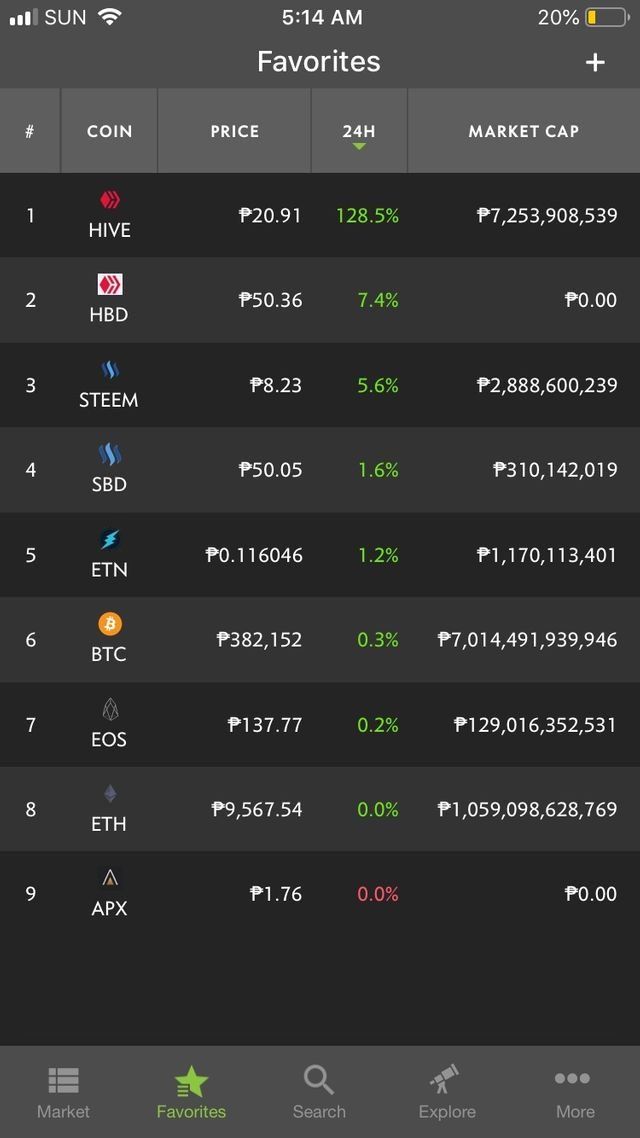Viewport: 640px width, 1138px height.
Task: Toggle 24H column sort order
Action: (359, 131)
